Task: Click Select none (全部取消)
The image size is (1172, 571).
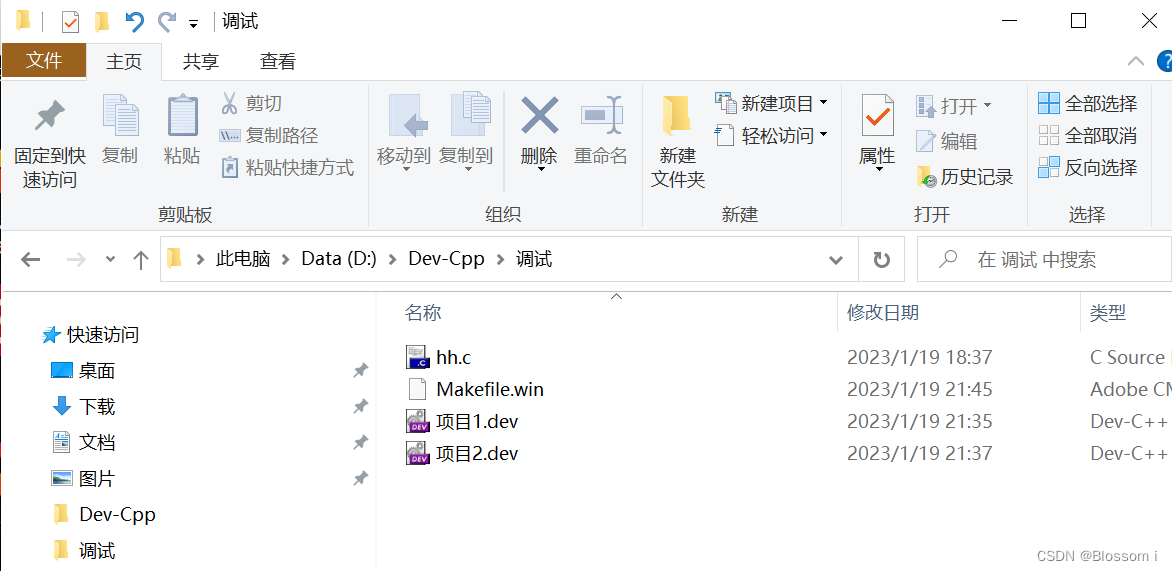Action: (x=1088, y=135)
